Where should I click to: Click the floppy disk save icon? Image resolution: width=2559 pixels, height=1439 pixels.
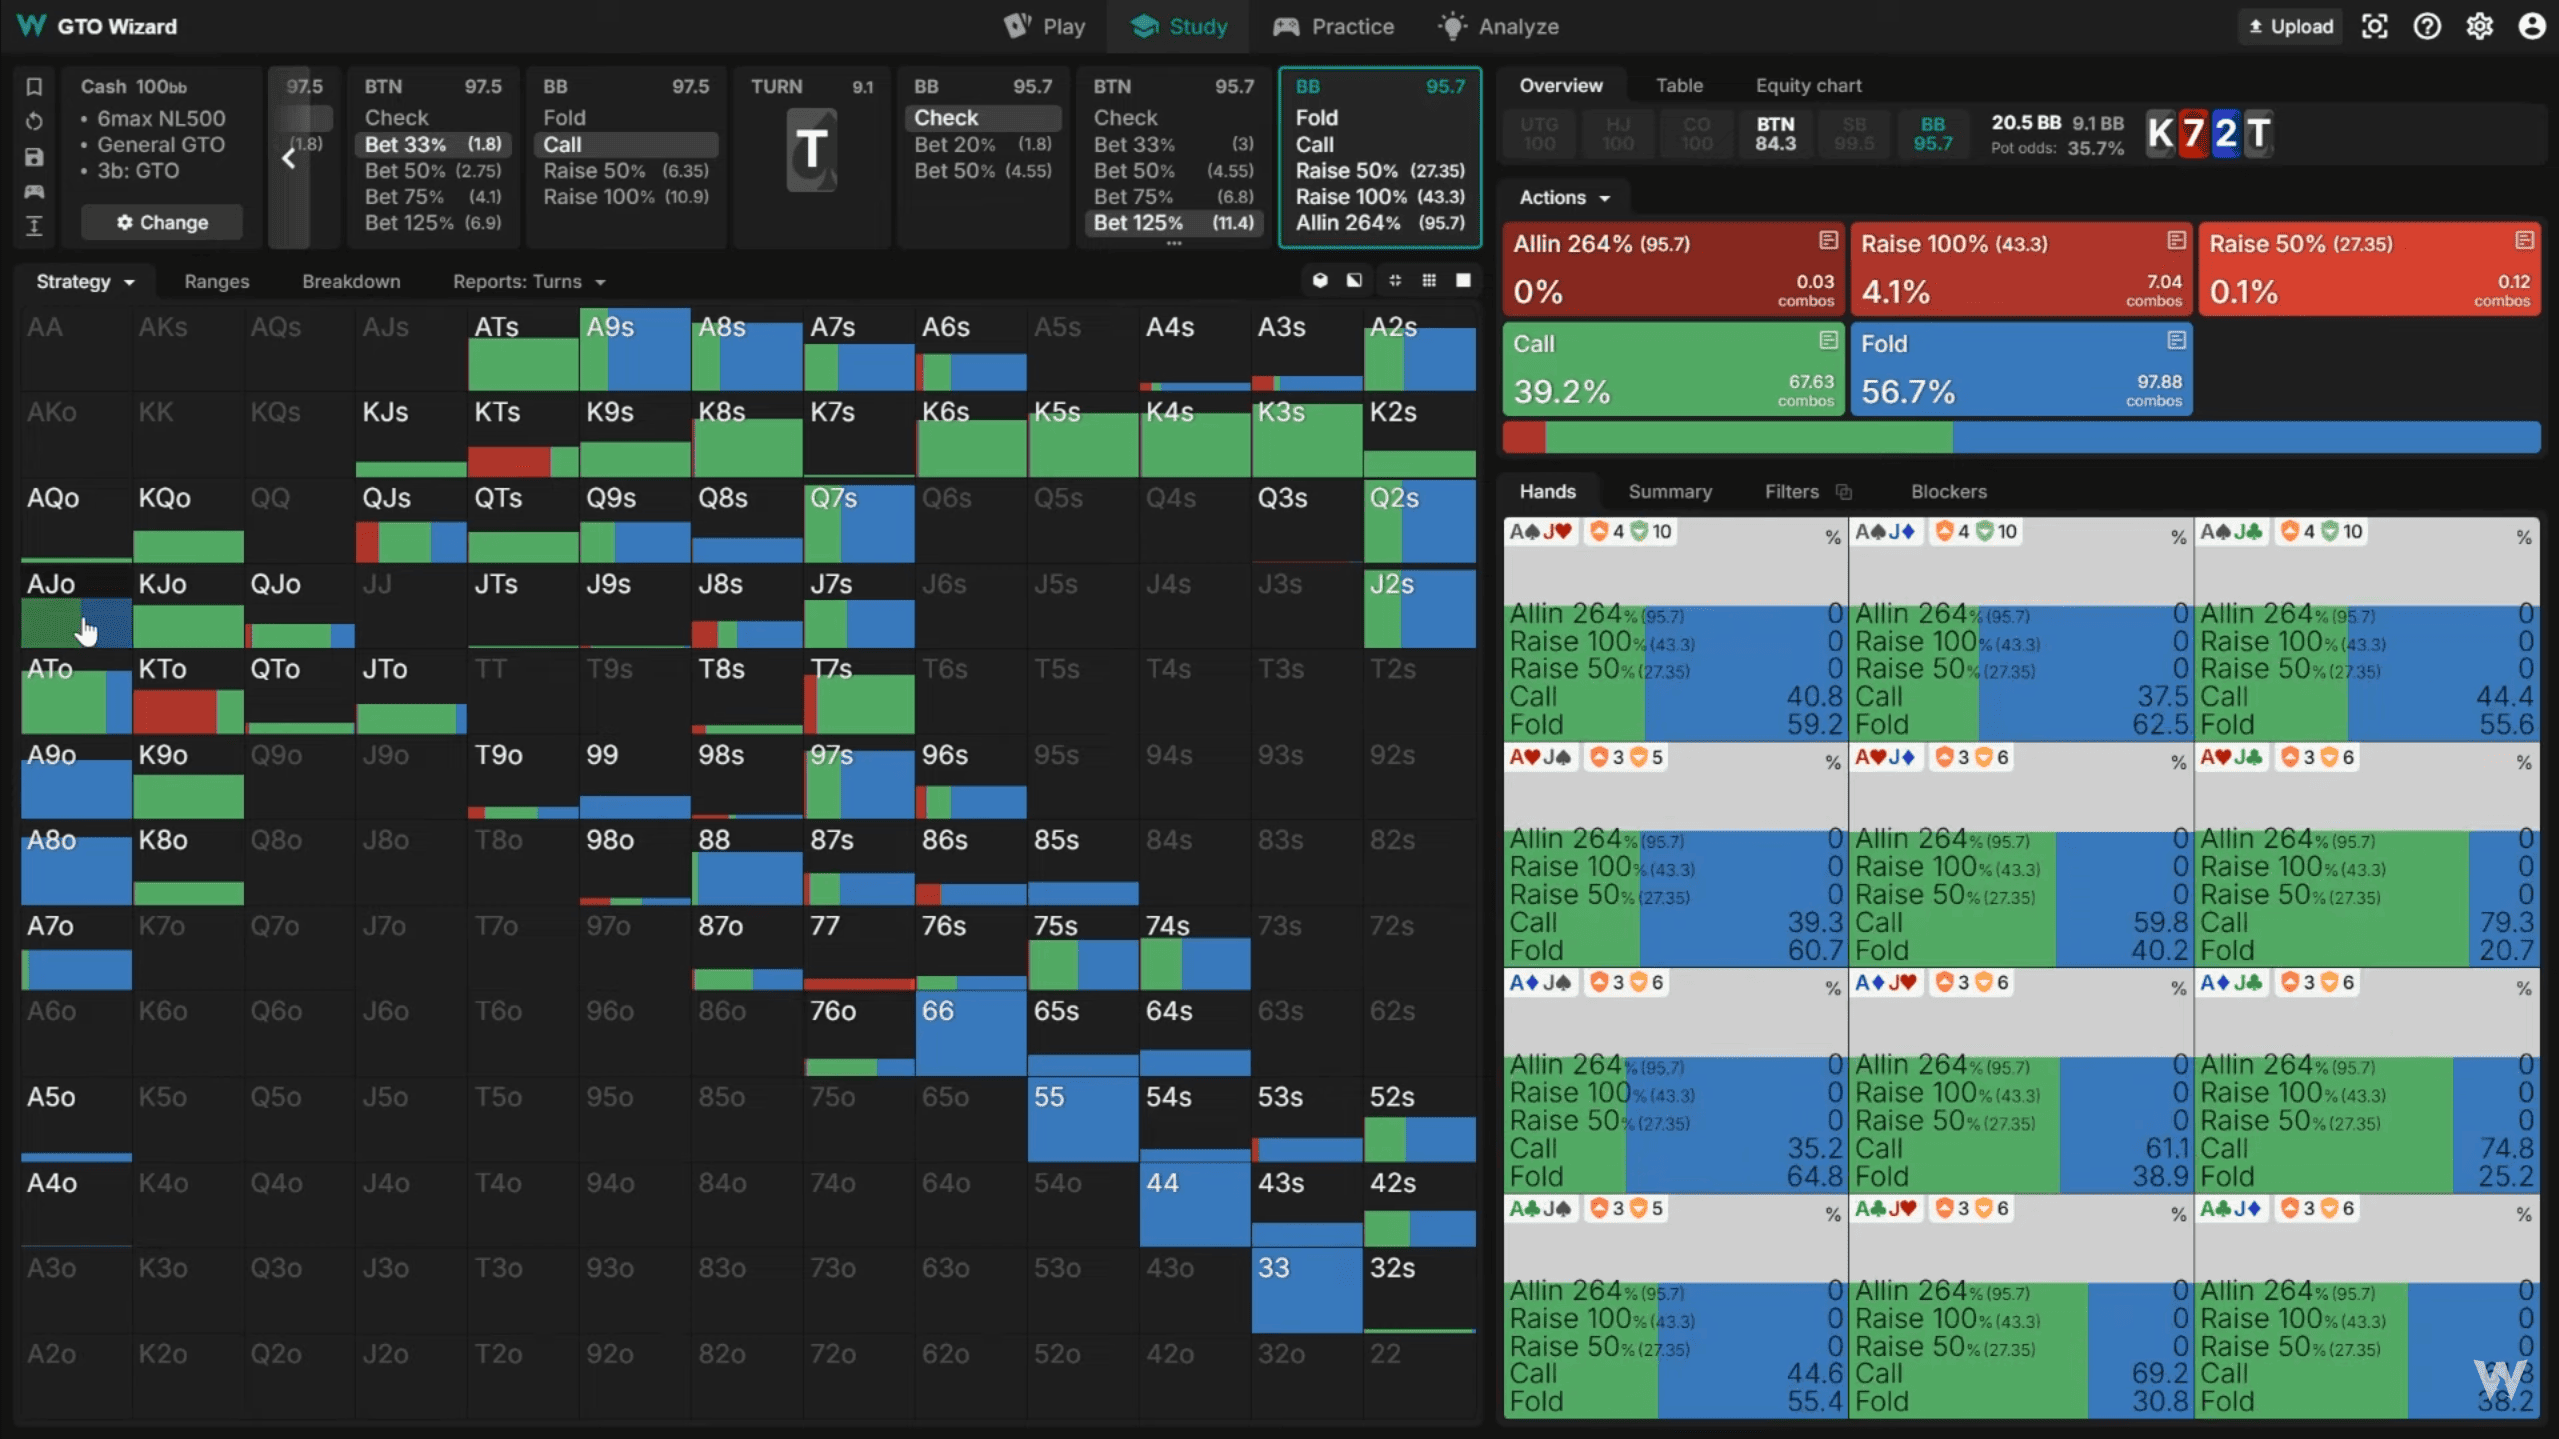34,157
